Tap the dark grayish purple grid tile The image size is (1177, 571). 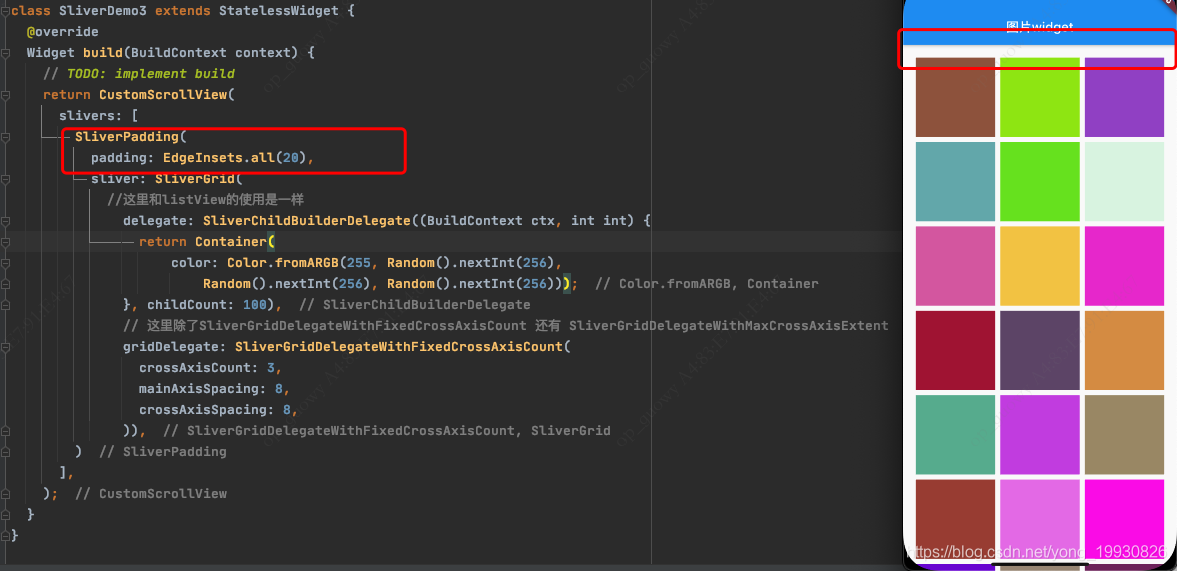coord(1040,350)
